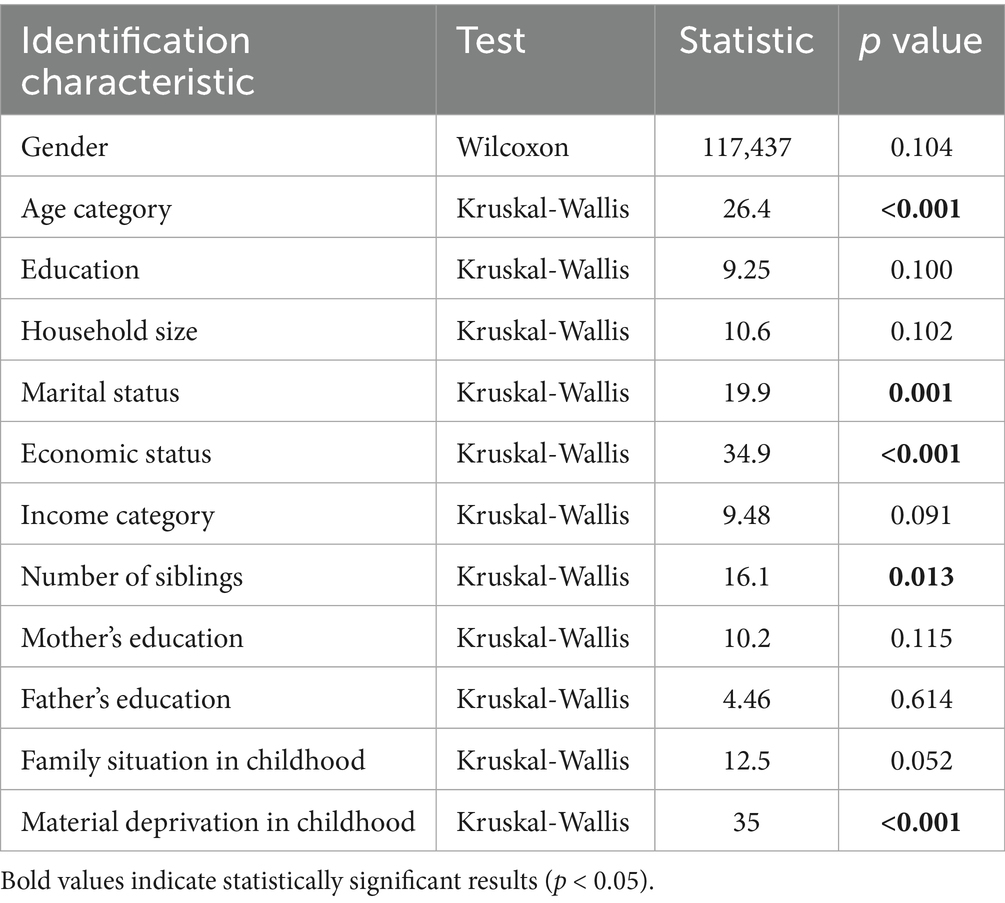Click the Father's education cell
The height and width of the screenshot is (903, 1005).
(126, 699)
